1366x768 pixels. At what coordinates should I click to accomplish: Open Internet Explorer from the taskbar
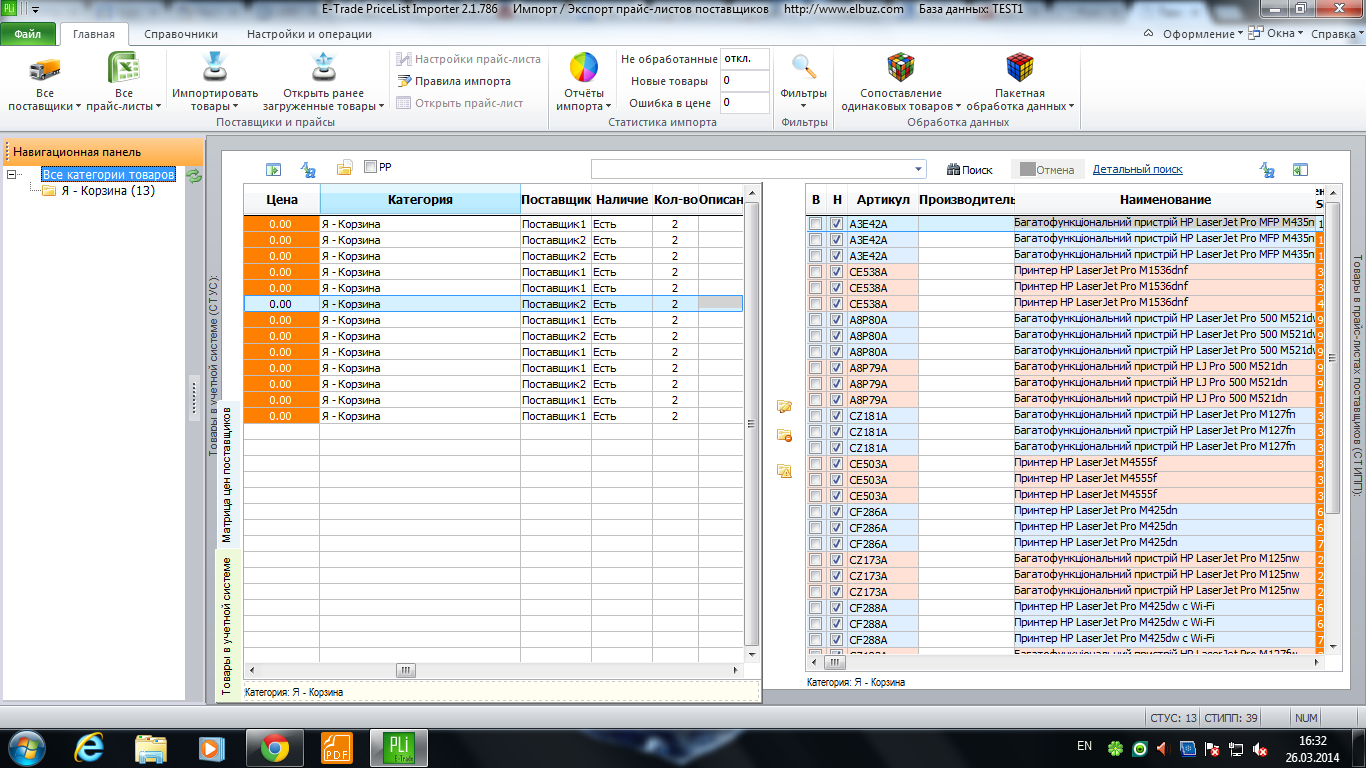pyautogui.click(x=90, y=747)
